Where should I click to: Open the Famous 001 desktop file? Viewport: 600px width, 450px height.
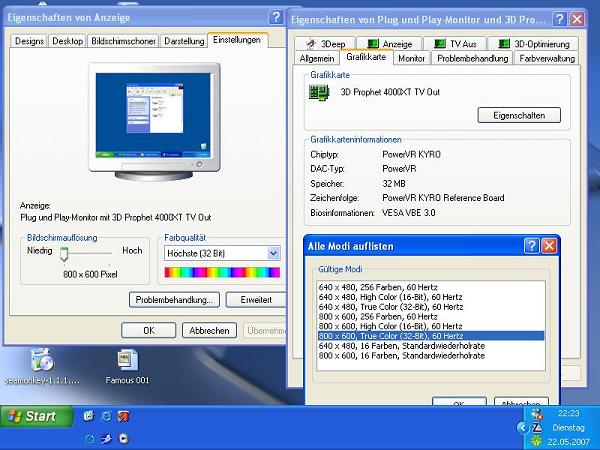point(127,361)
